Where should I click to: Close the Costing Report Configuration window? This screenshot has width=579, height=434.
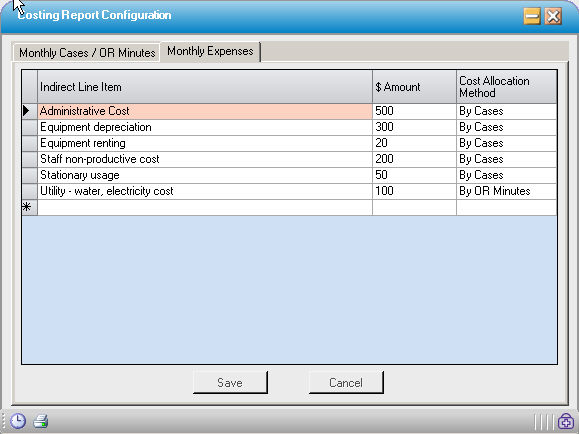[553, 16]
